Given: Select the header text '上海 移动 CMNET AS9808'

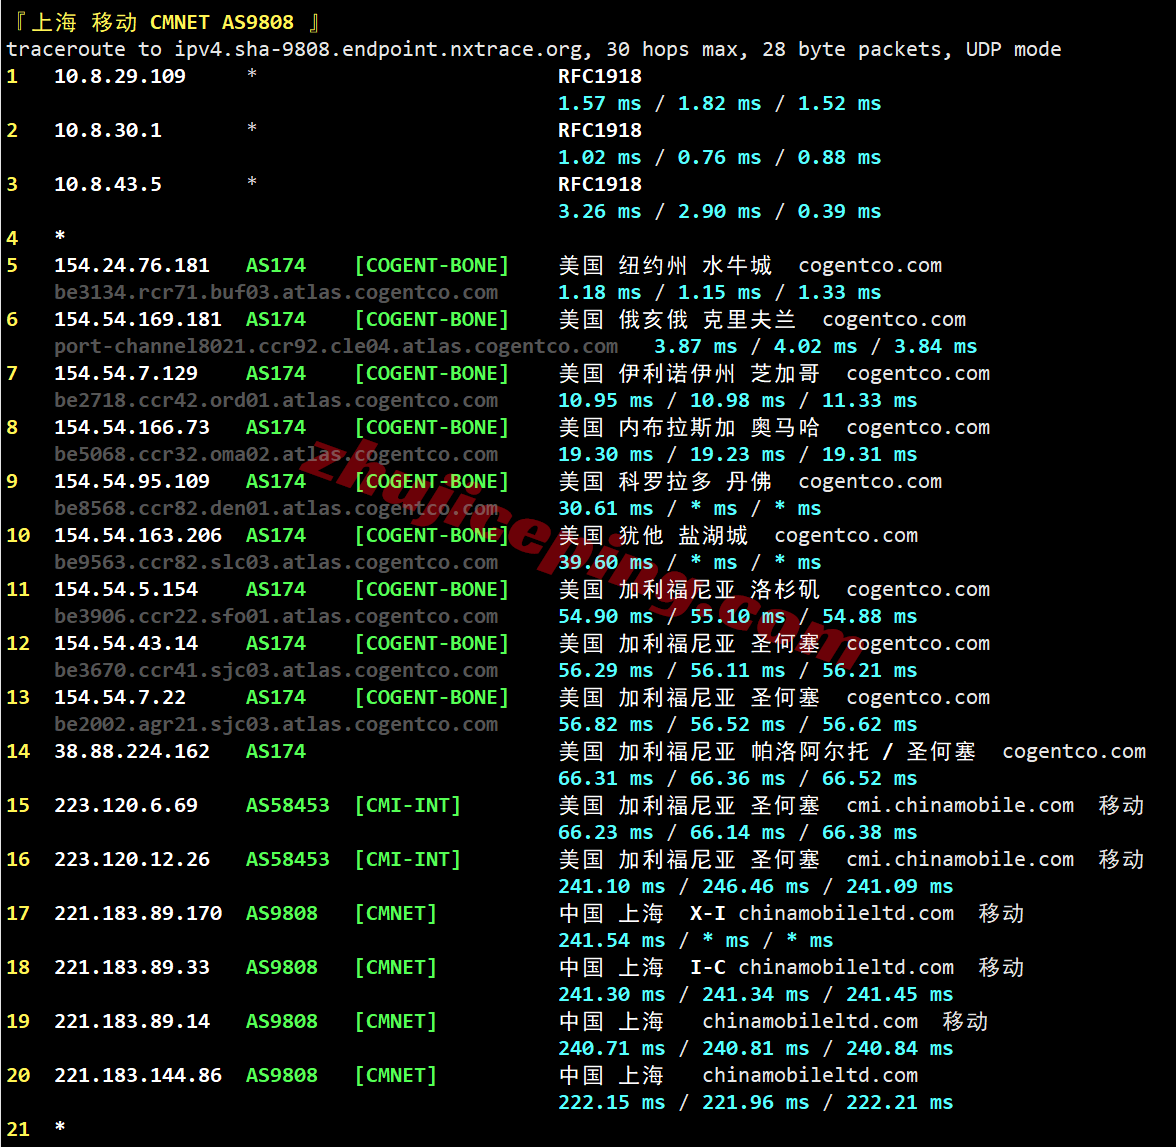Looking at the screenshot, I should coord(162,23).
